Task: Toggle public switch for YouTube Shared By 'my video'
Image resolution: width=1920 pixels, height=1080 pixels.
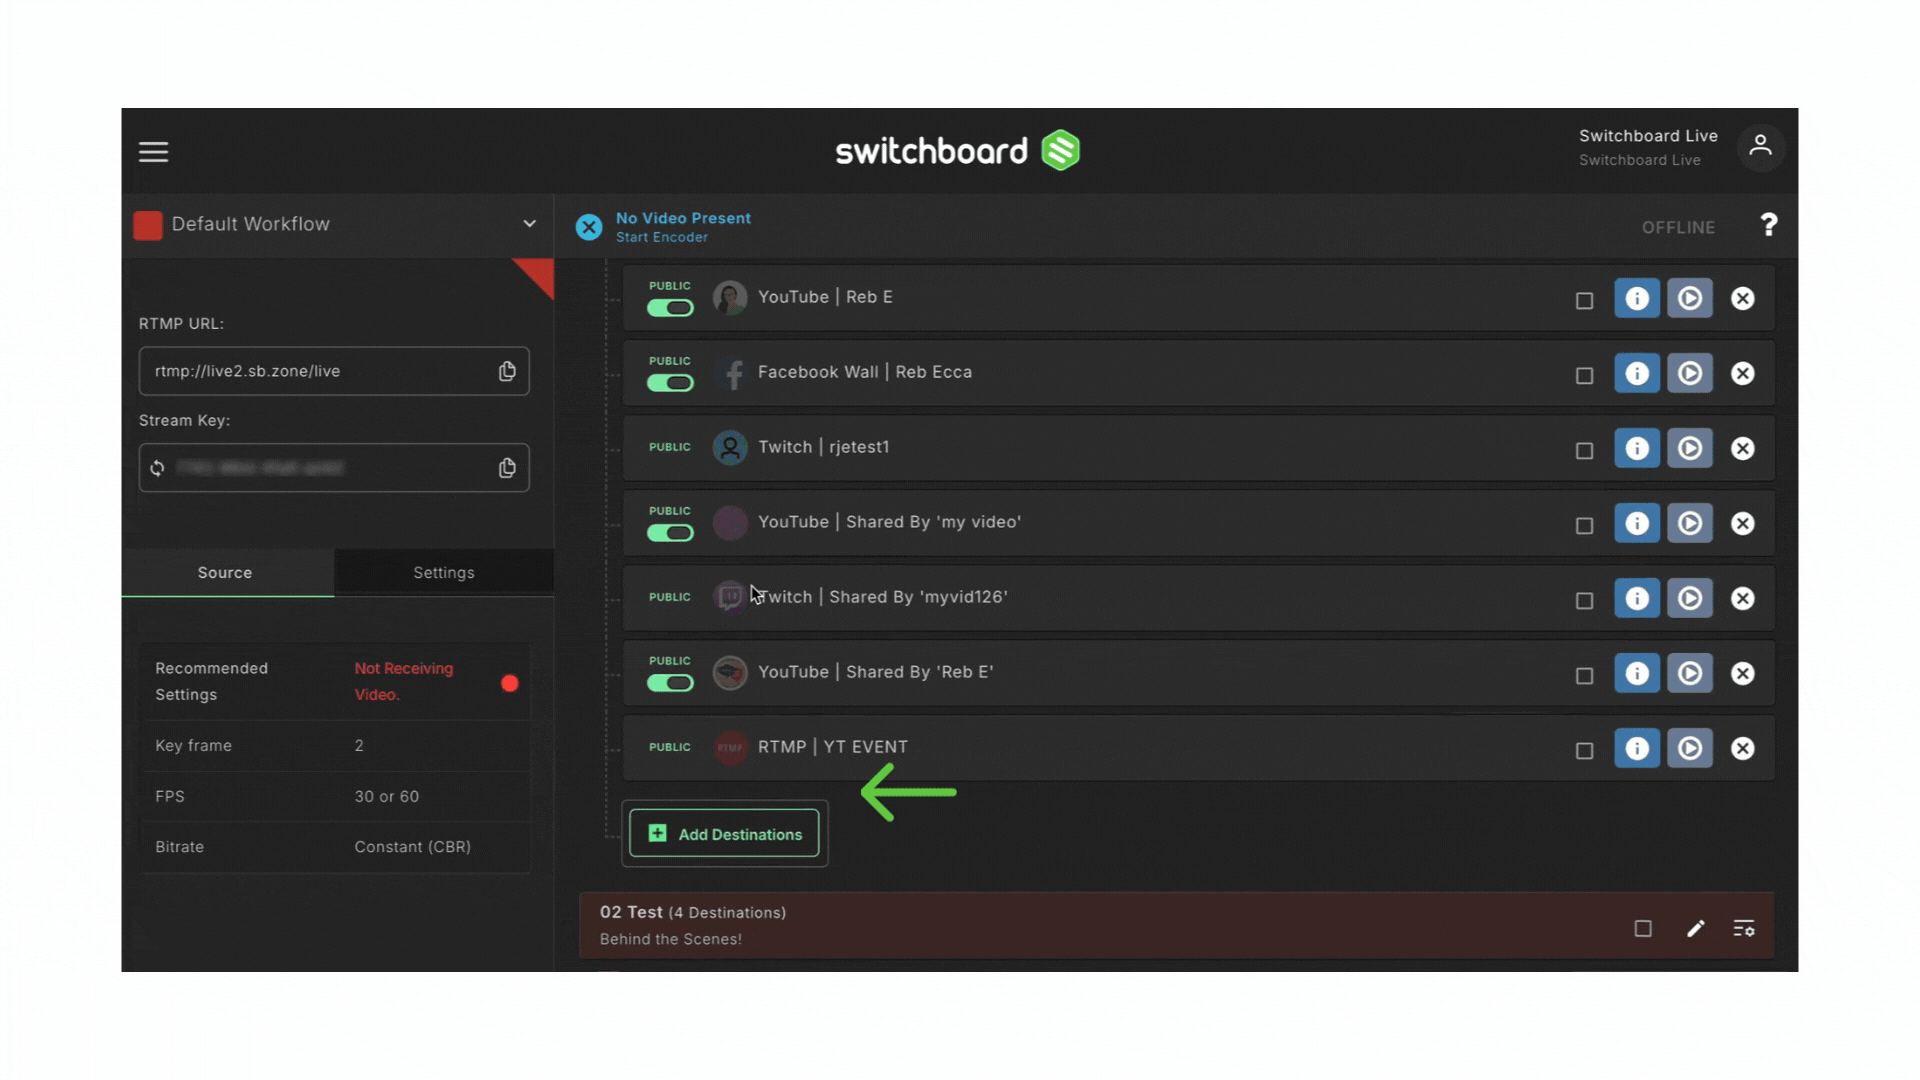Action: pos(670,533)
